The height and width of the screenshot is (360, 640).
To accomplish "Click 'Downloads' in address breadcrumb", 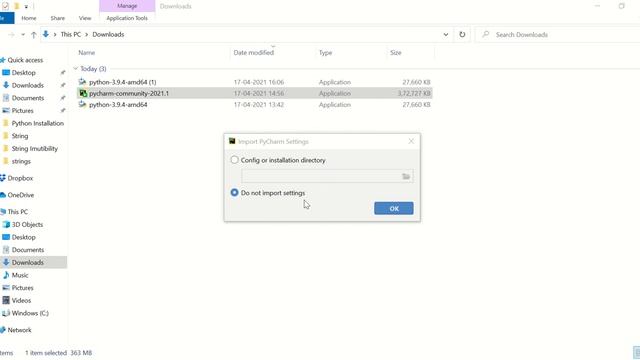I will pyautogui.click(x=108, y=35).
